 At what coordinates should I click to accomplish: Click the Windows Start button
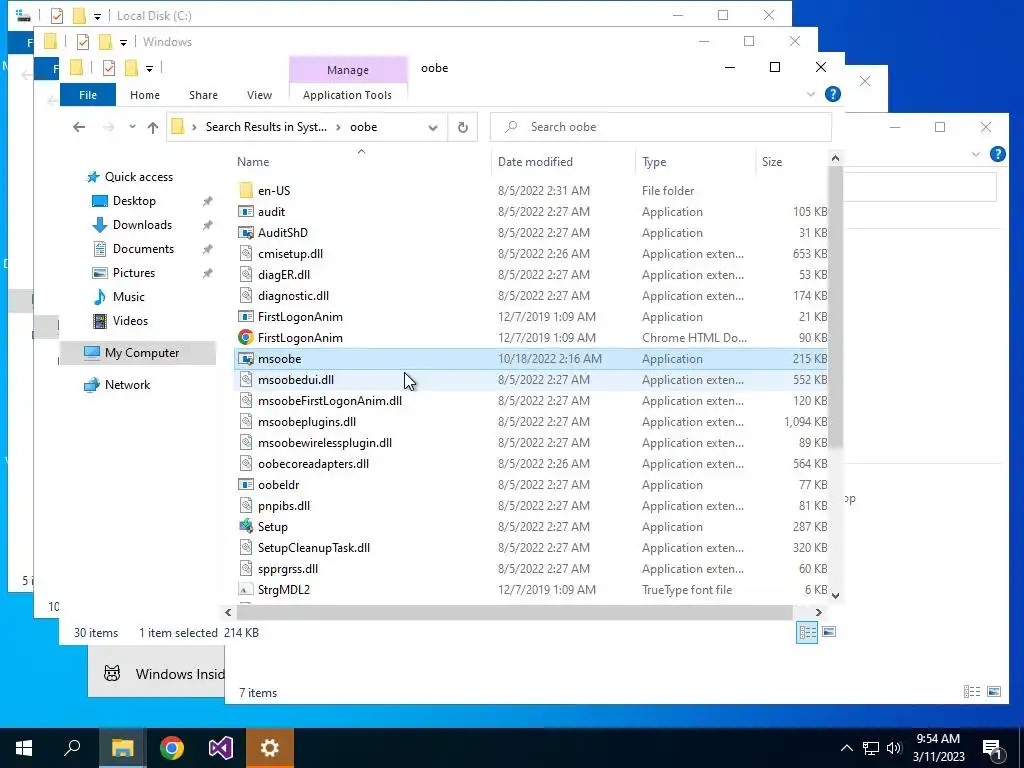tap(24, 748)
